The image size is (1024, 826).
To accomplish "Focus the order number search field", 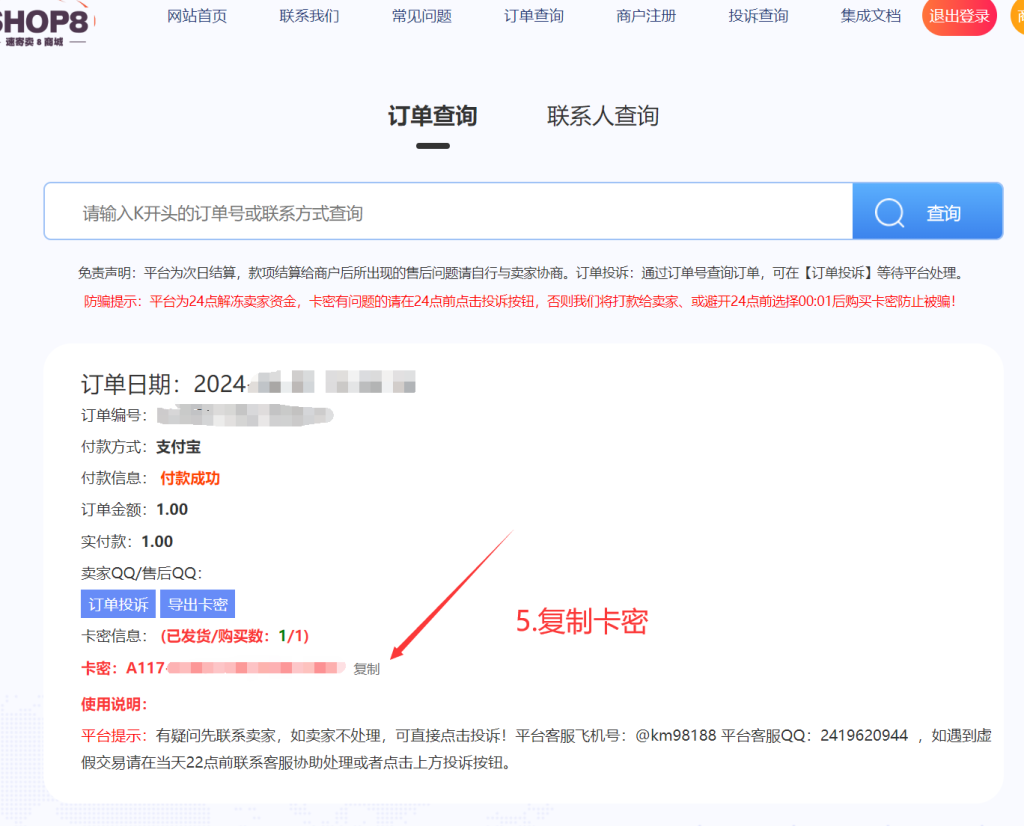I will (x=449, y=212).
